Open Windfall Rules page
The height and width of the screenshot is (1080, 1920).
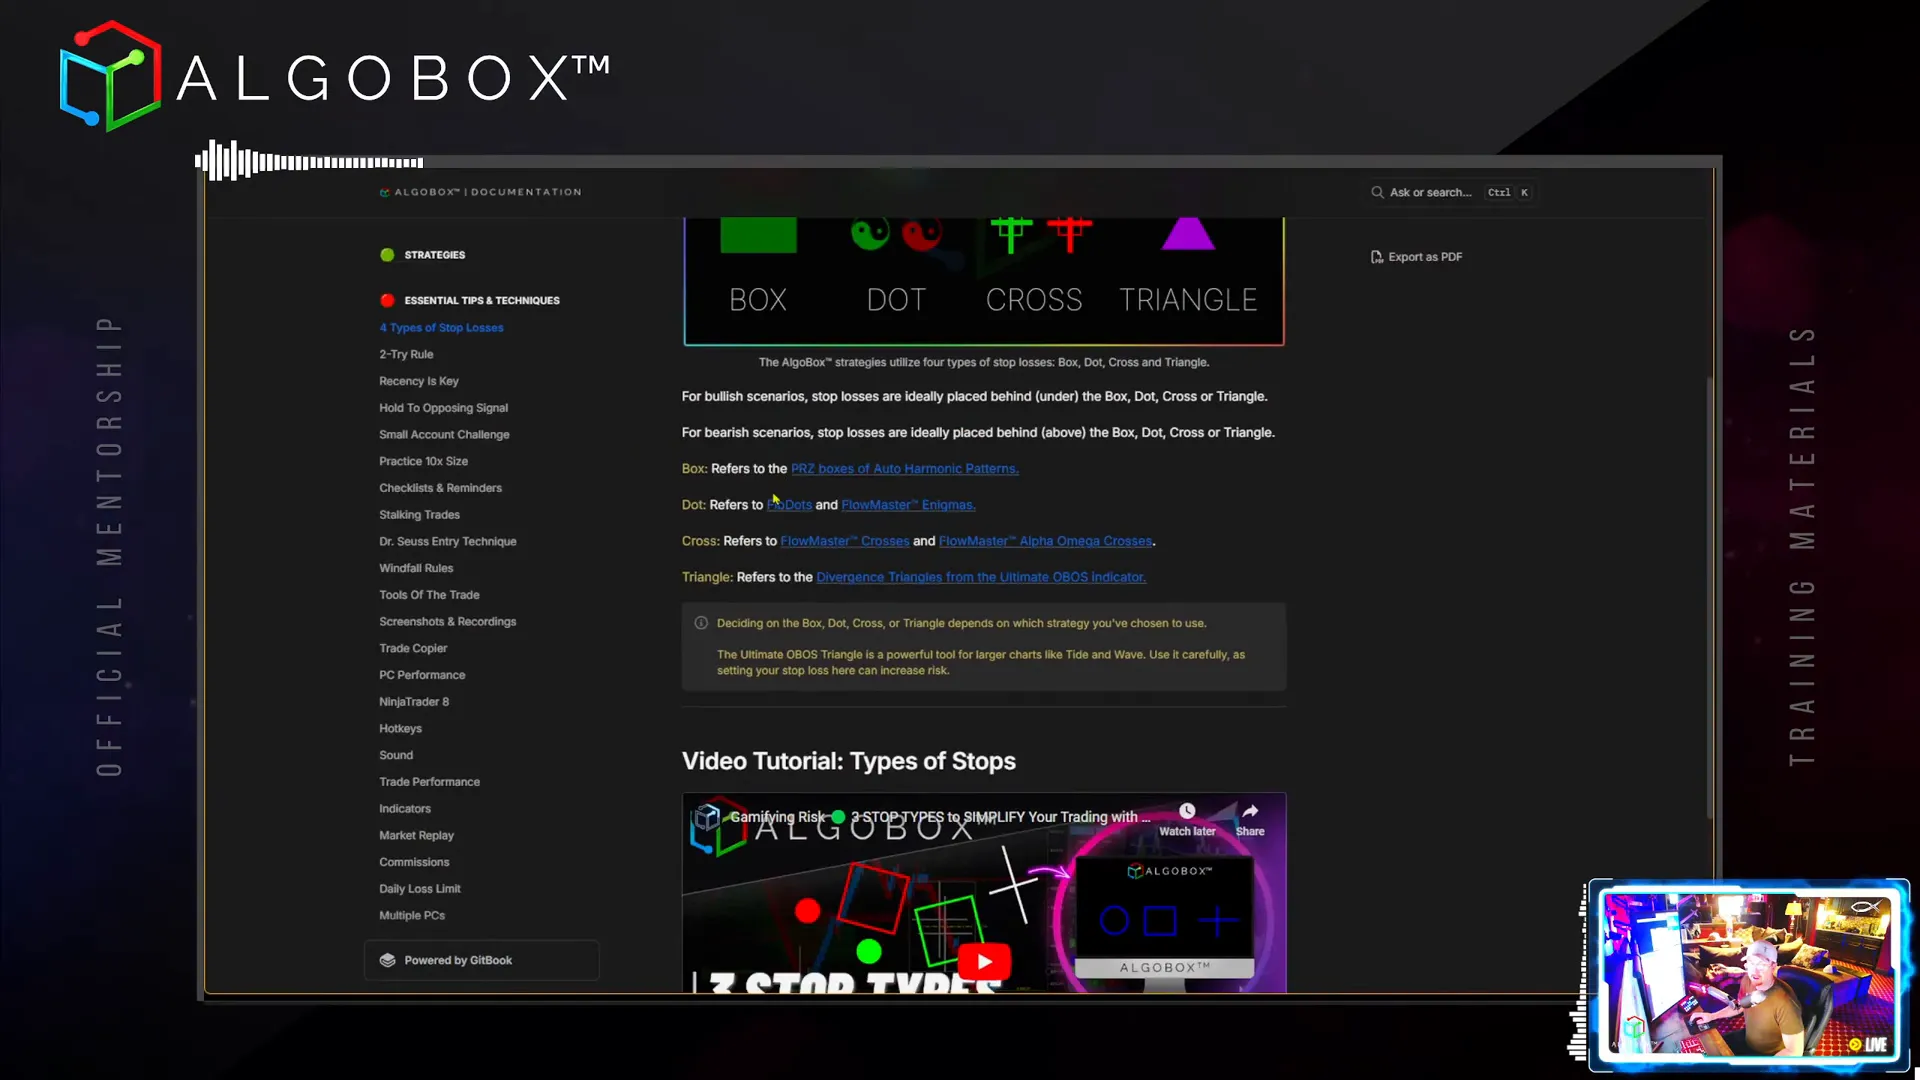click(416, 568)
